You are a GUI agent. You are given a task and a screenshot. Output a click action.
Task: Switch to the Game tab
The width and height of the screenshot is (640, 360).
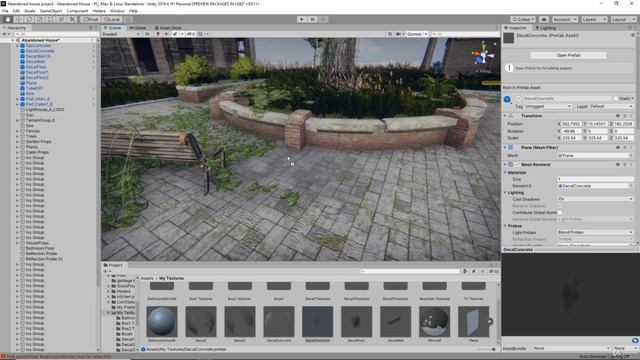click(x=138, y=28)
